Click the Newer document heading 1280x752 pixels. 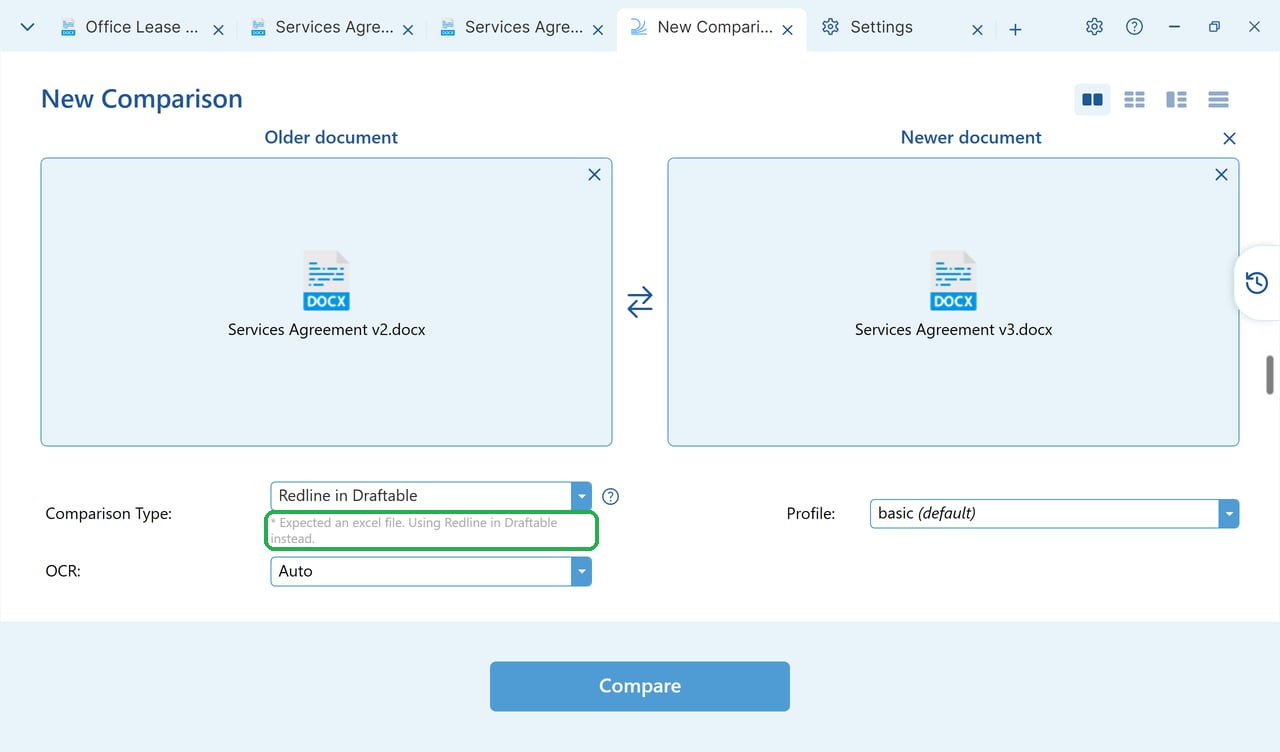971,138
